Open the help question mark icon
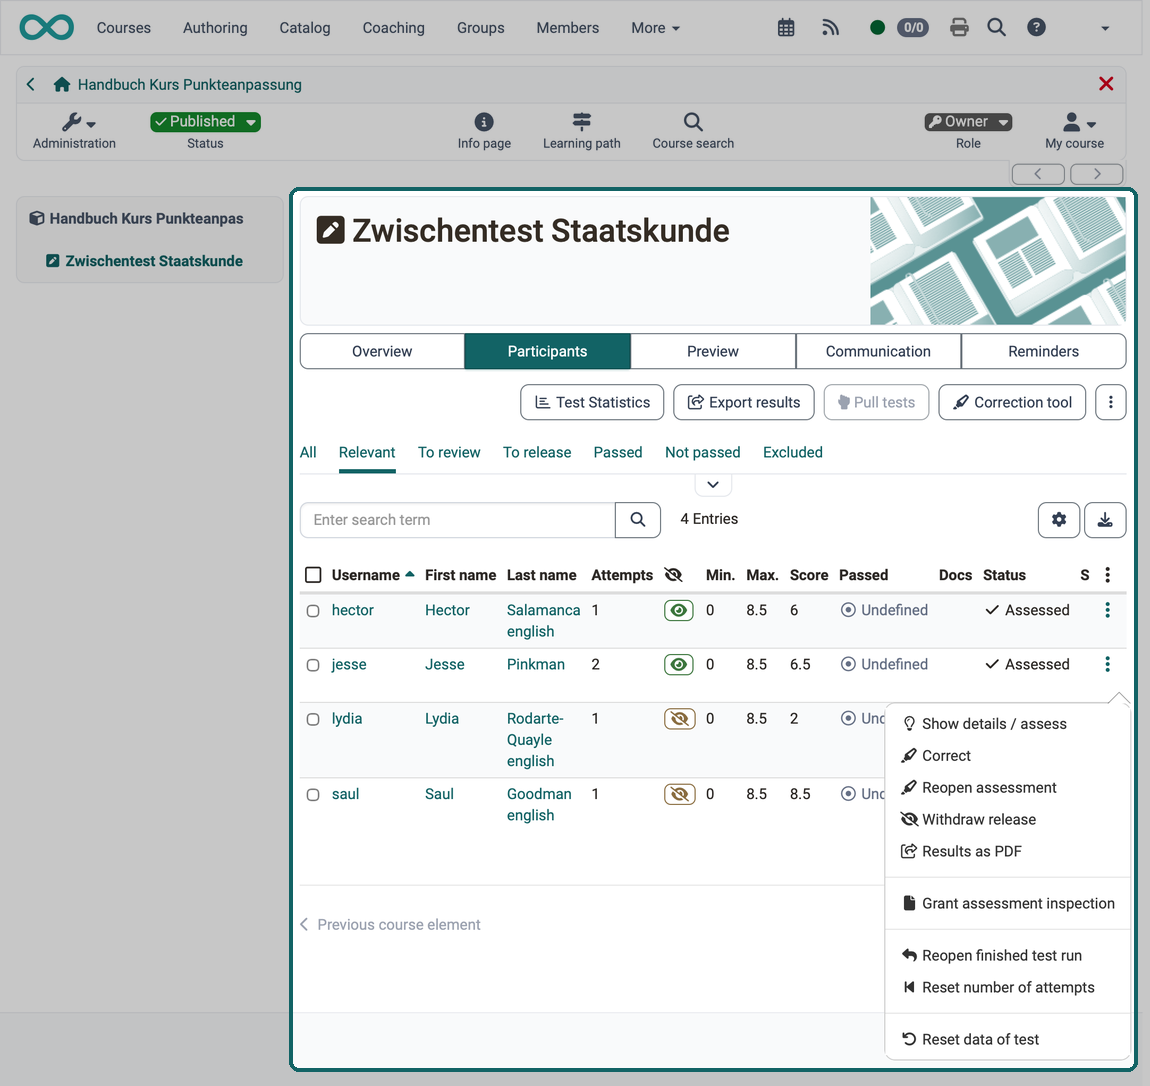 pos(1036,28)
